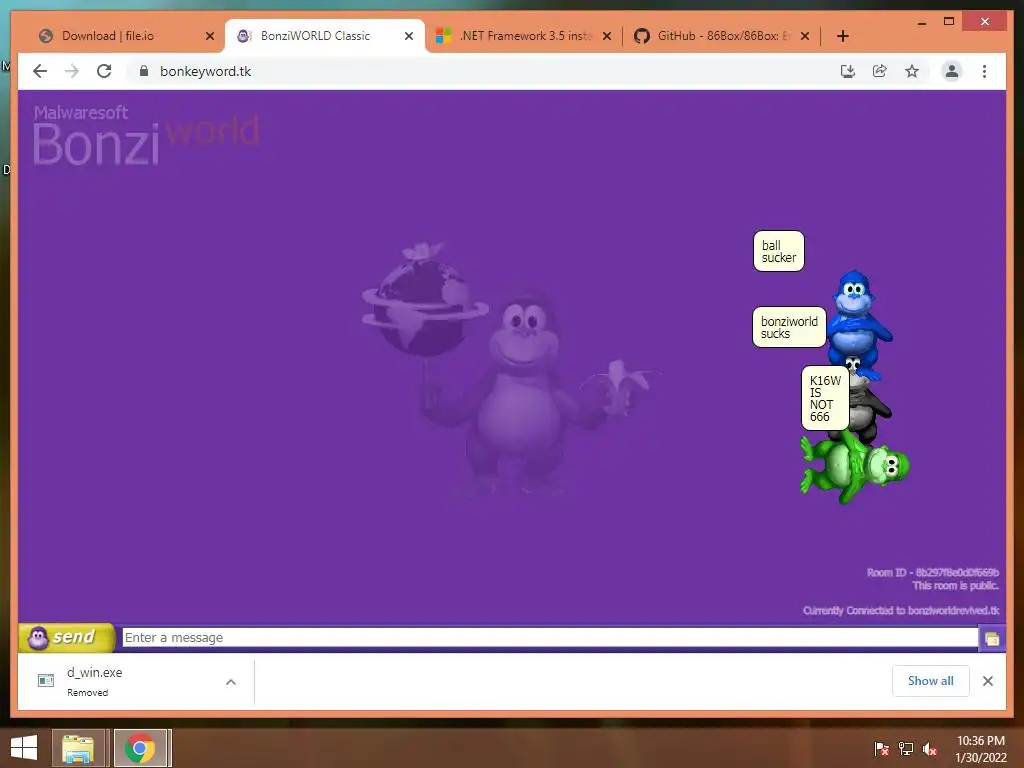Close the downloads bar
The image size is (1024, 768).
(988, 681)
